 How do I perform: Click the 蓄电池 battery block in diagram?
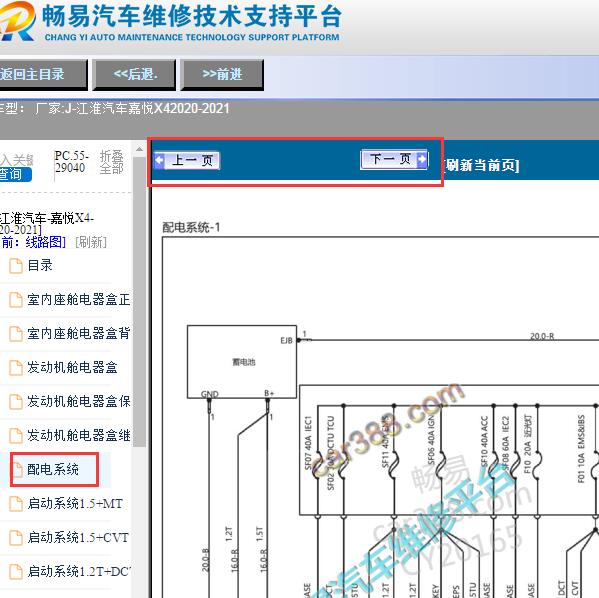(x=242, y=362)
